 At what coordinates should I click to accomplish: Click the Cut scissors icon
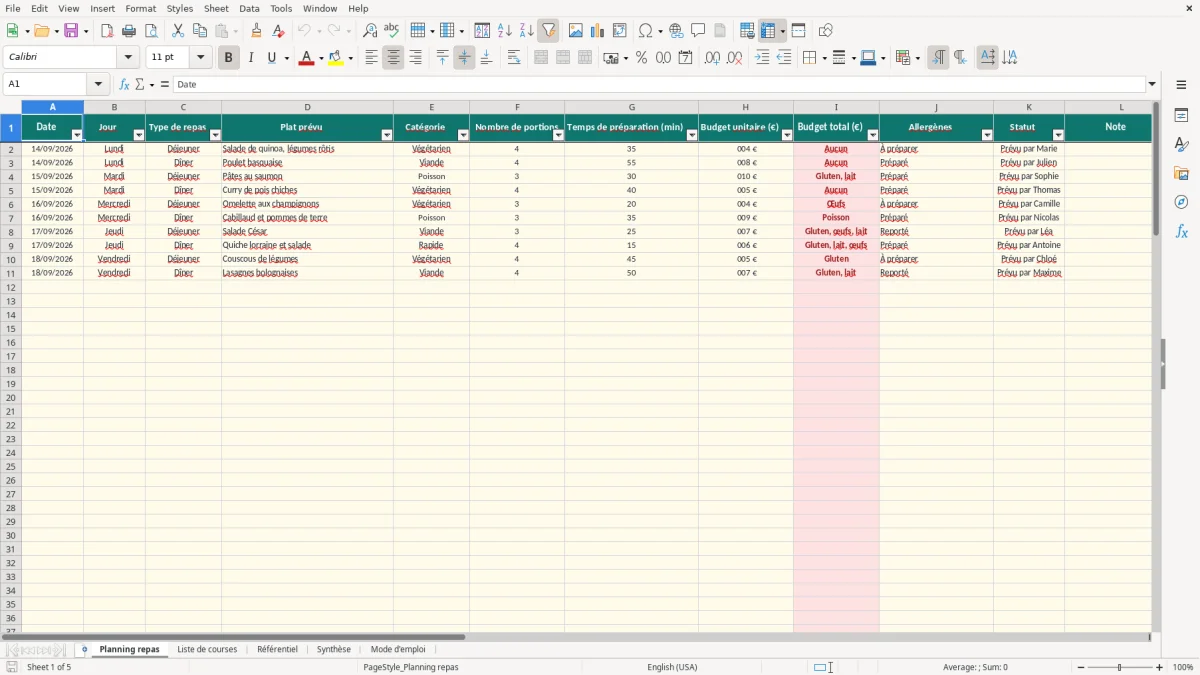[x=177, y=31]
